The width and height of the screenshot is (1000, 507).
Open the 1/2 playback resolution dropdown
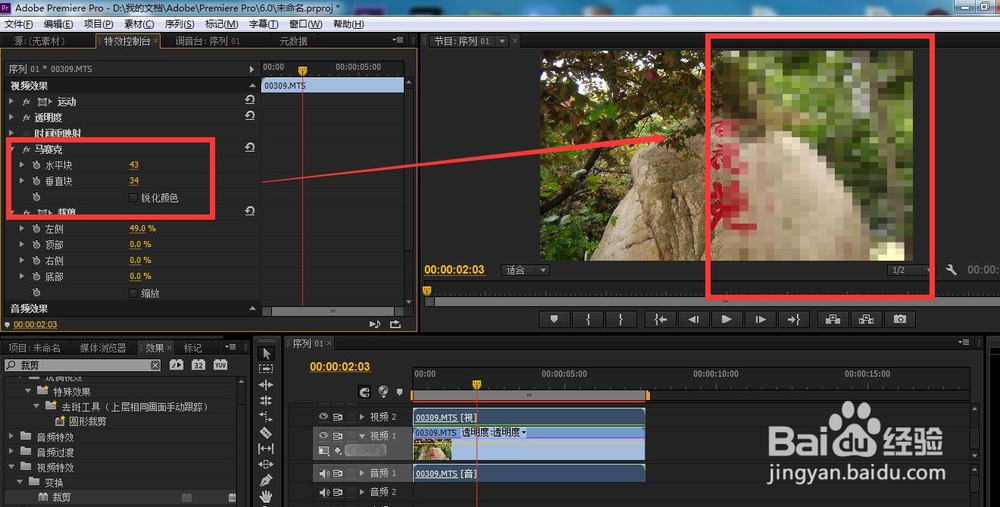pos(908,270)
